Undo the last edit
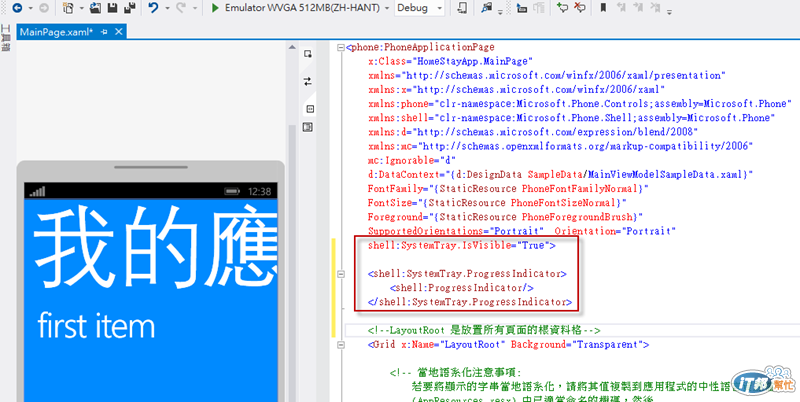Screen dimensions: 800x402 click(153, 8)
